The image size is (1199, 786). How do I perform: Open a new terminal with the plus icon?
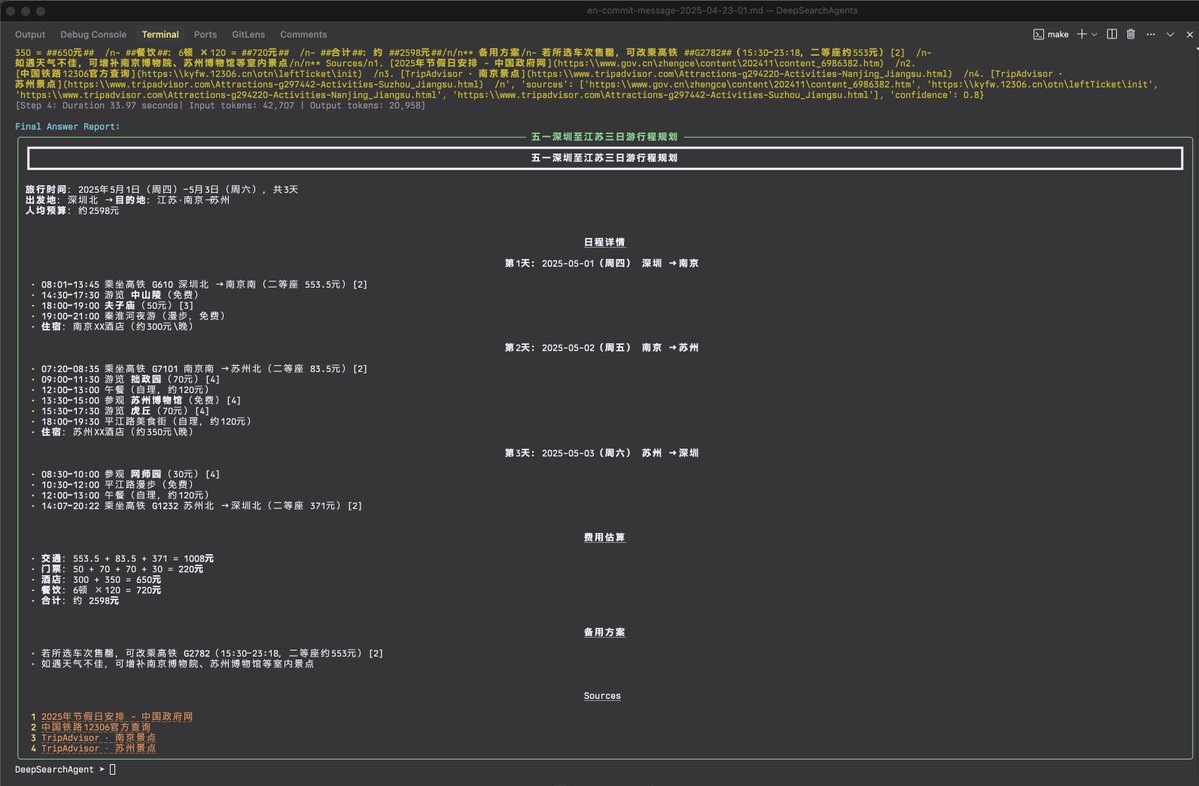[1082, 34]
